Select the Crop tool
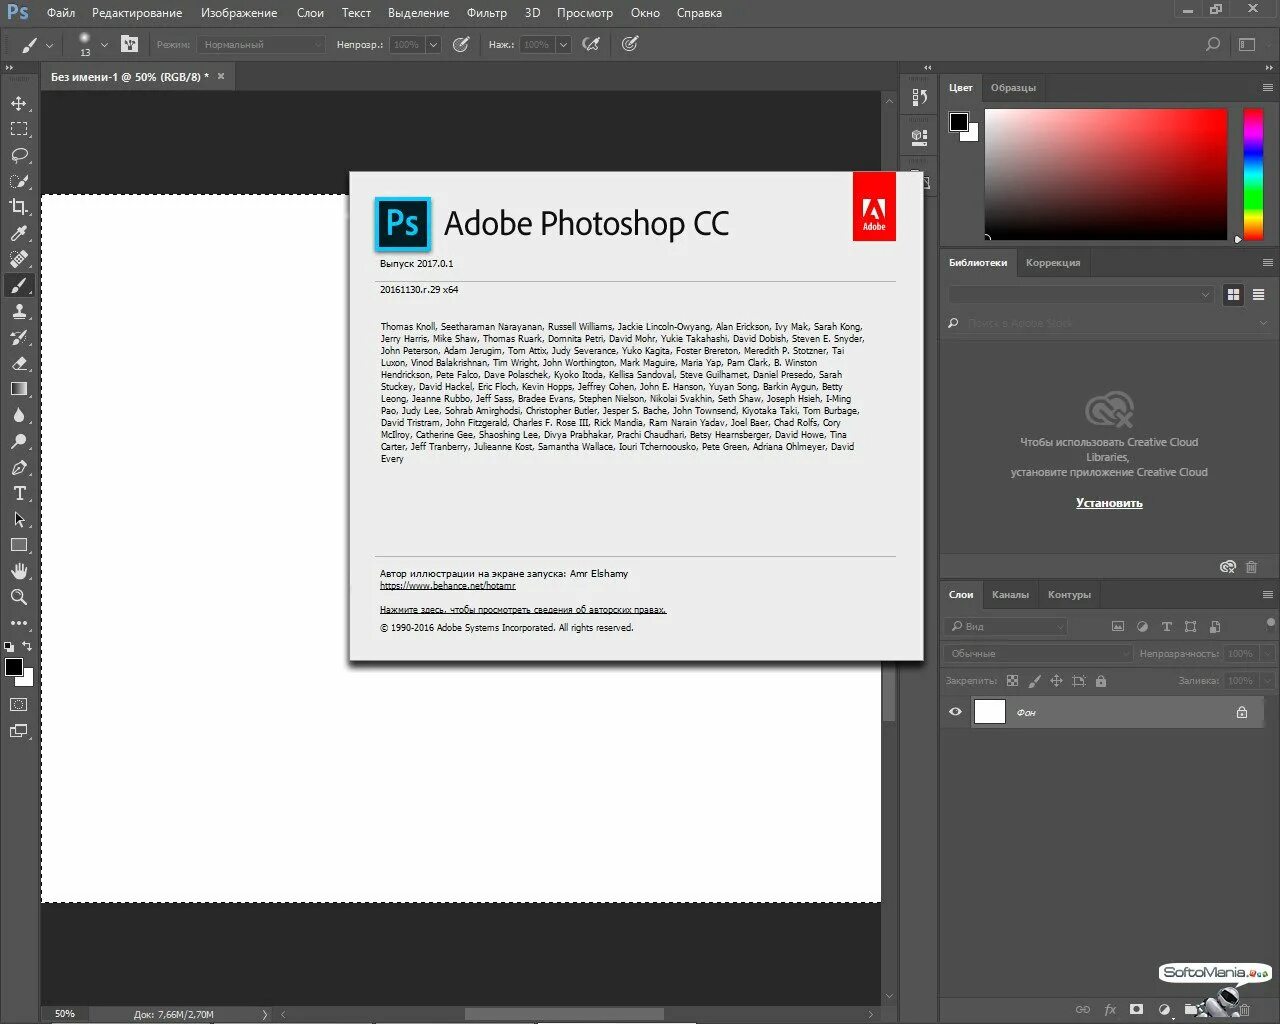 tap(19, 207)
